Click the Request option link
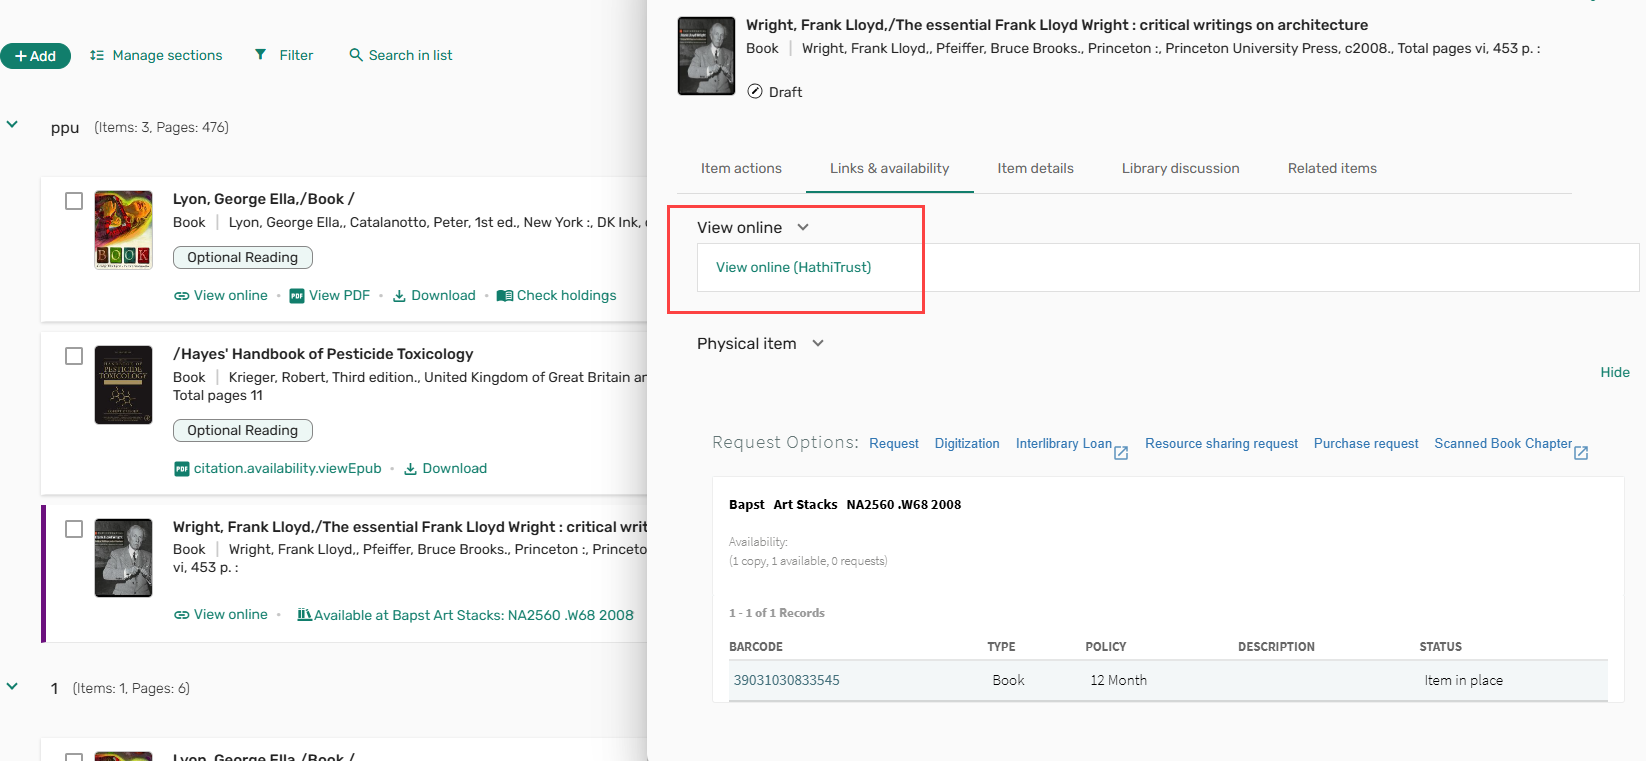1646x761 pixels. point(894,443)
